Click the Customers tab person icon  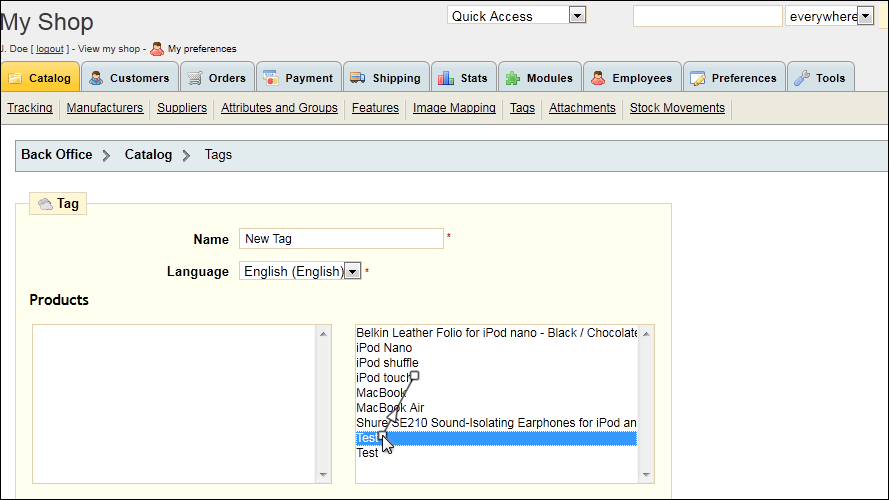tap(96, 78)
